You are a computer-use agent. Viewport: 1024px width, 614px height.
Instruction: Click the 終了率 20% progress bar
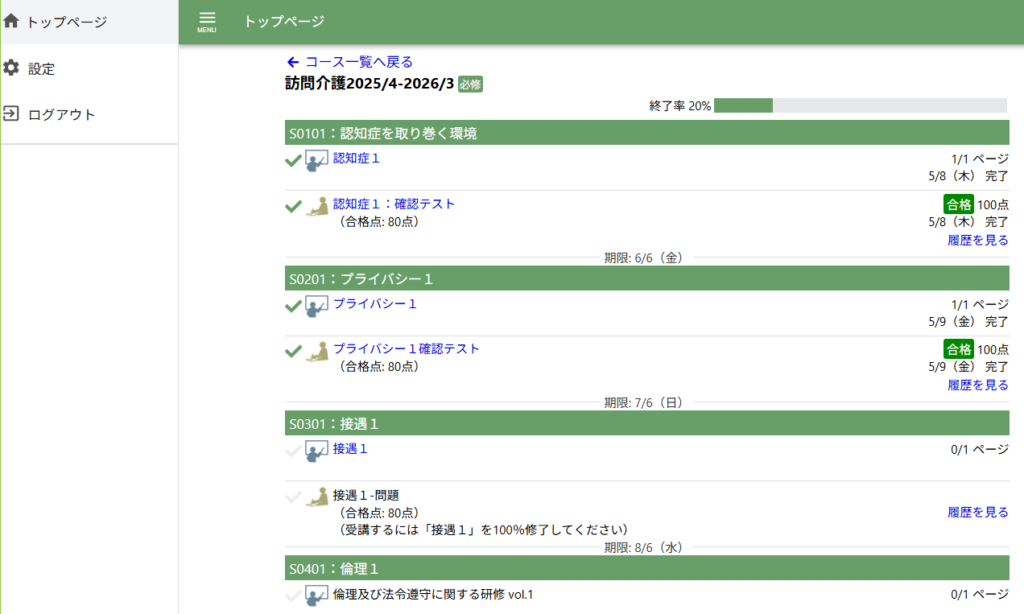[x=861, y=105]
